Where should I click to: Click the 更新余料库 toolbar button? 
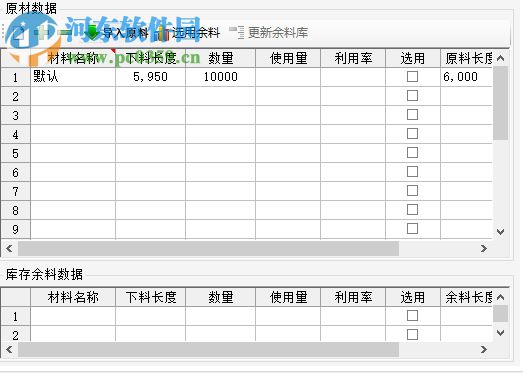tap(269, 33)
